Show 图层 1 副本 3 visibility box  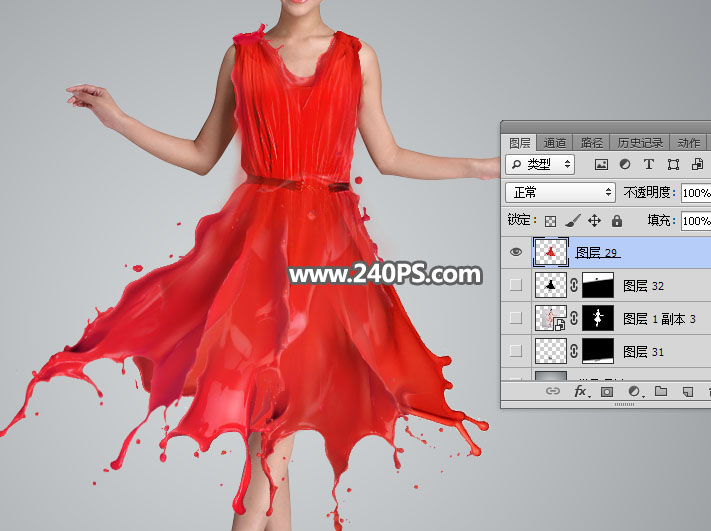coord(516,318)
